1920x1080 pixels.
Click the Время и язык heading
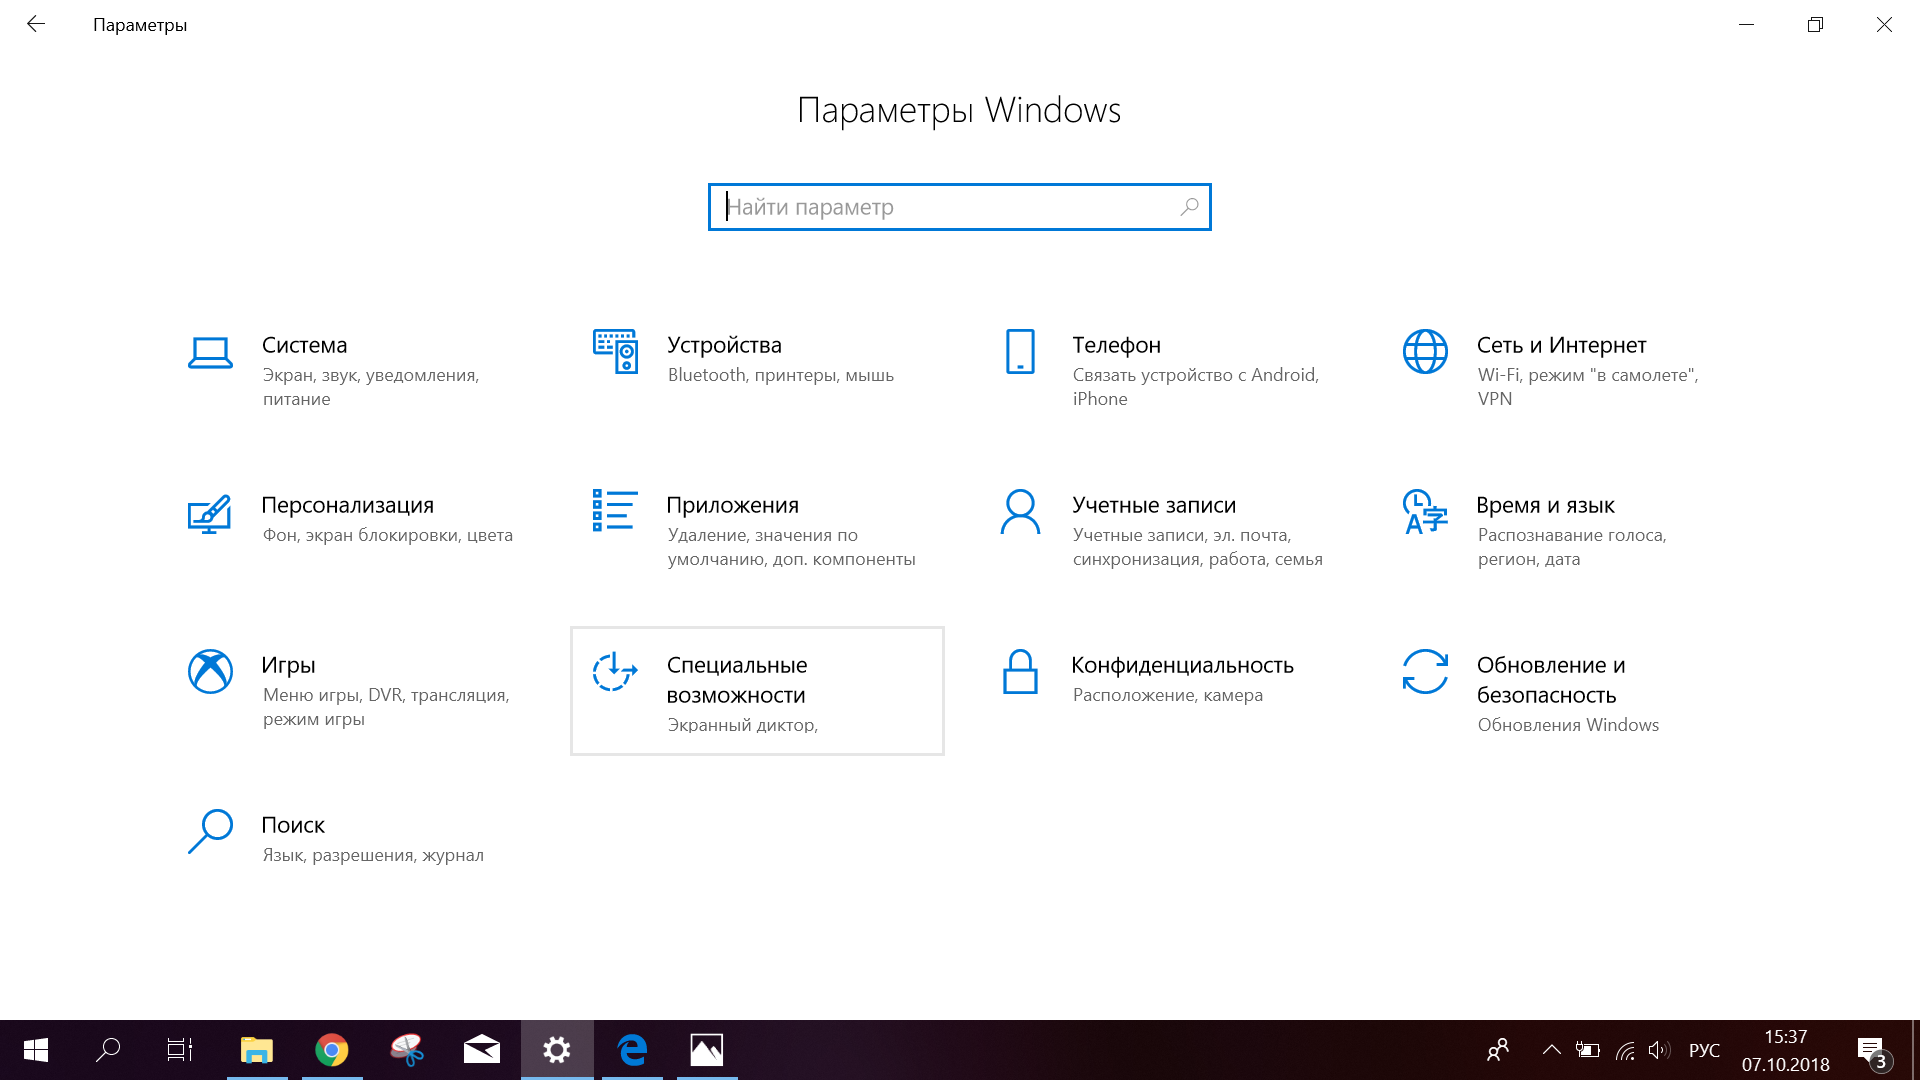[x=1546, y=505]
